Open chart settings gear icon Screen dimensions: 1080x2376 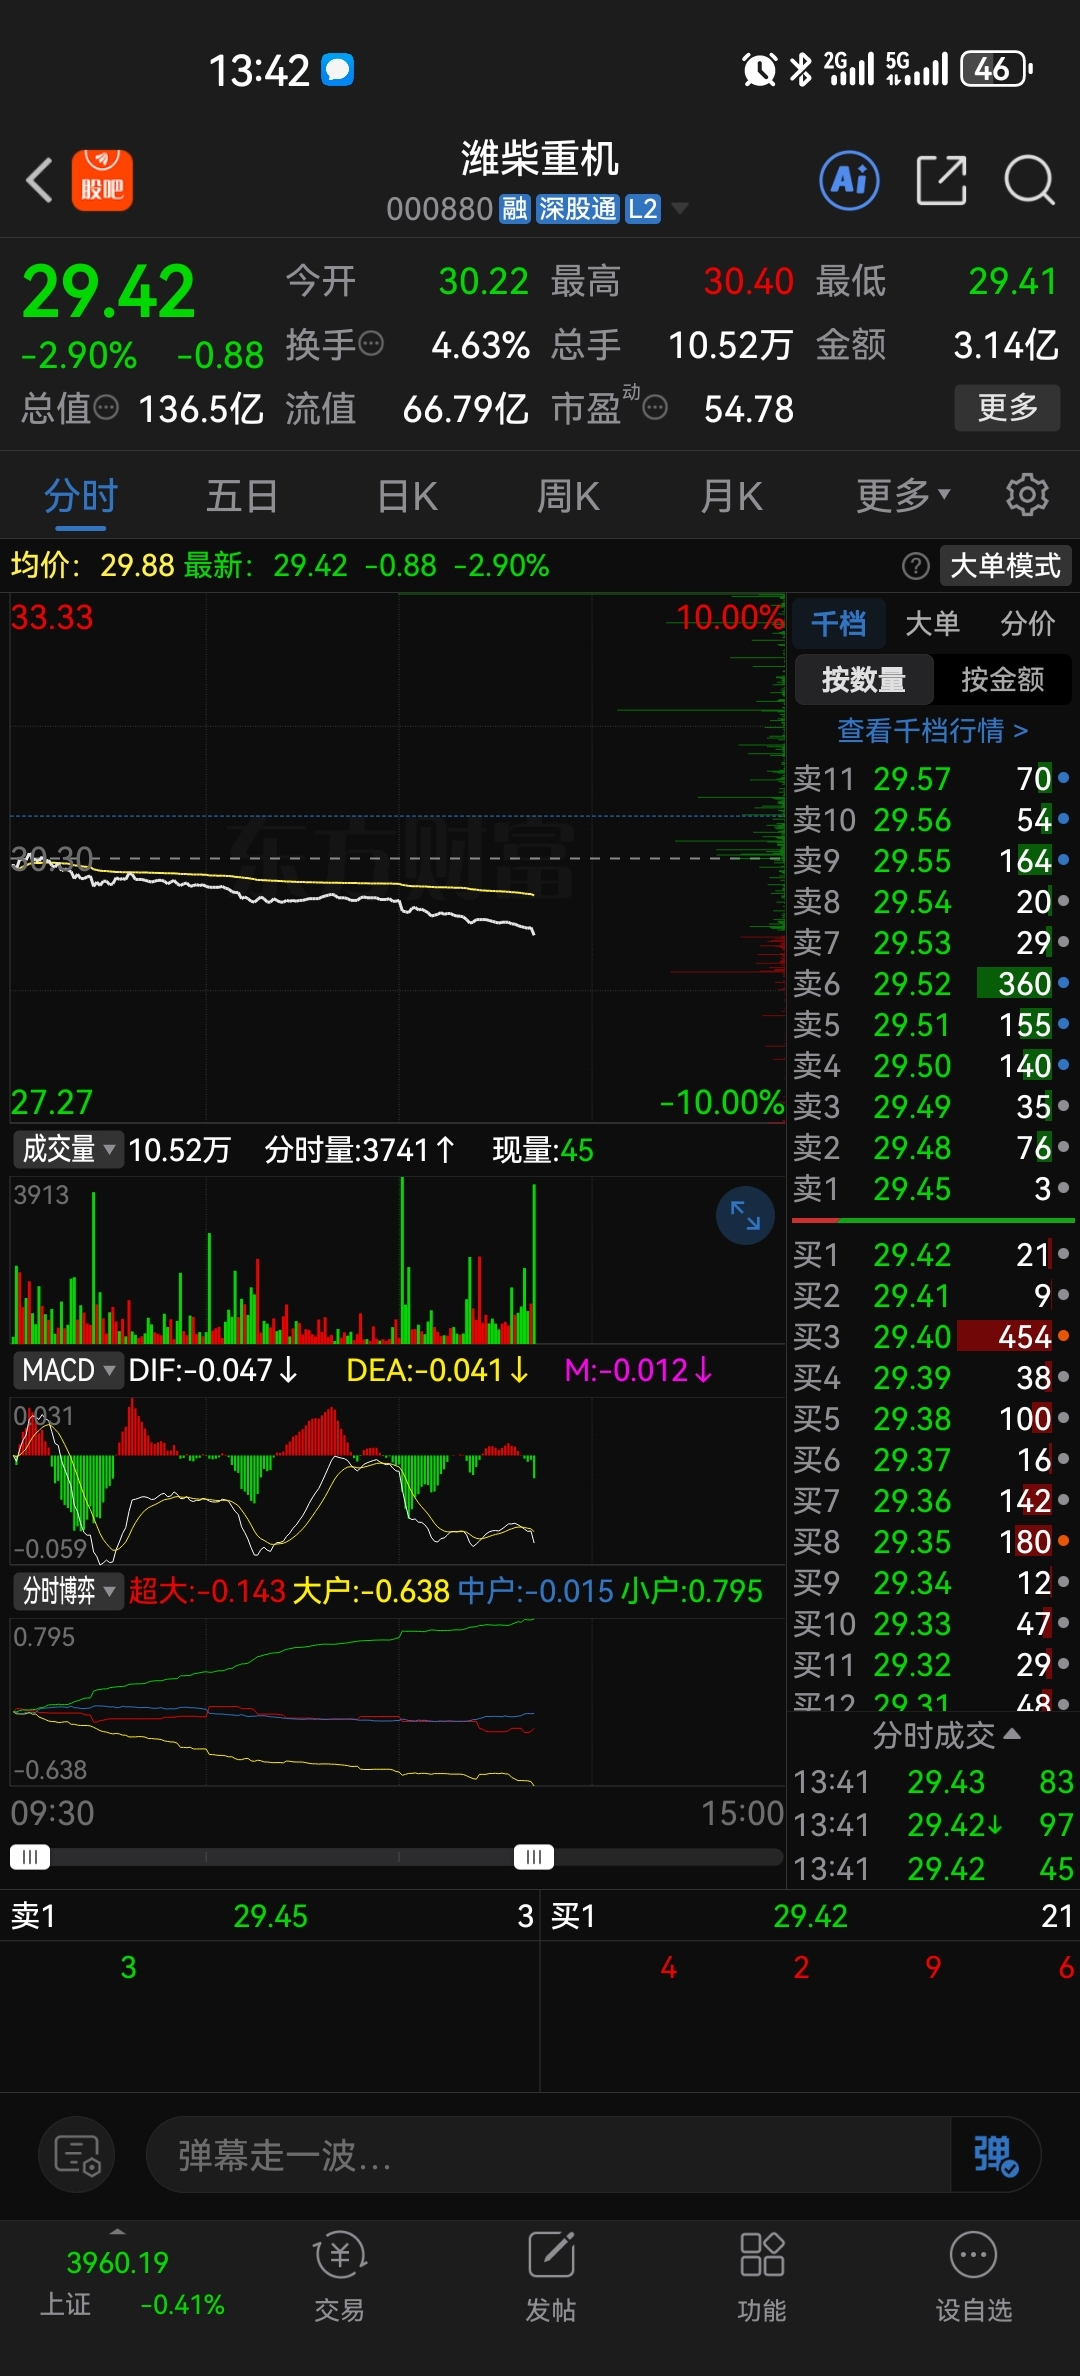(1027, 495)
